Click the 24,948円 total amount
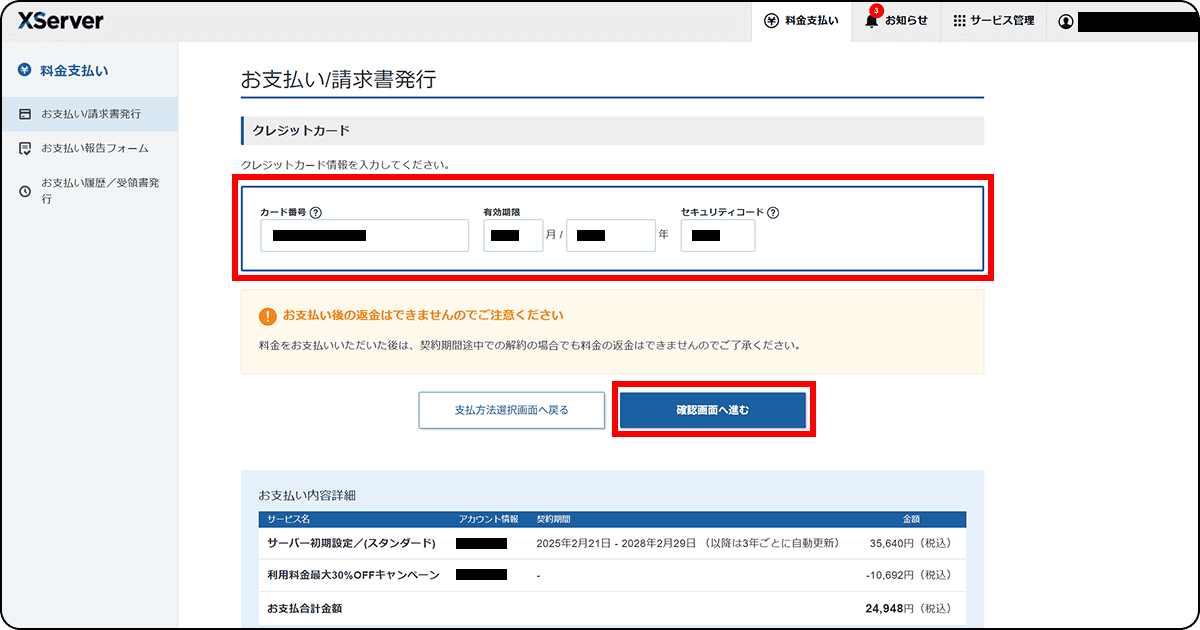This screenshot has height=630, width=1200. [908, 607]
